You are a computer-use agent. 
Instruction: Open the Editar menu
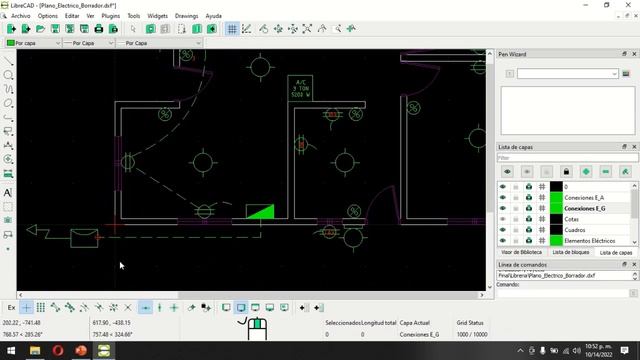tap(72, 16)
